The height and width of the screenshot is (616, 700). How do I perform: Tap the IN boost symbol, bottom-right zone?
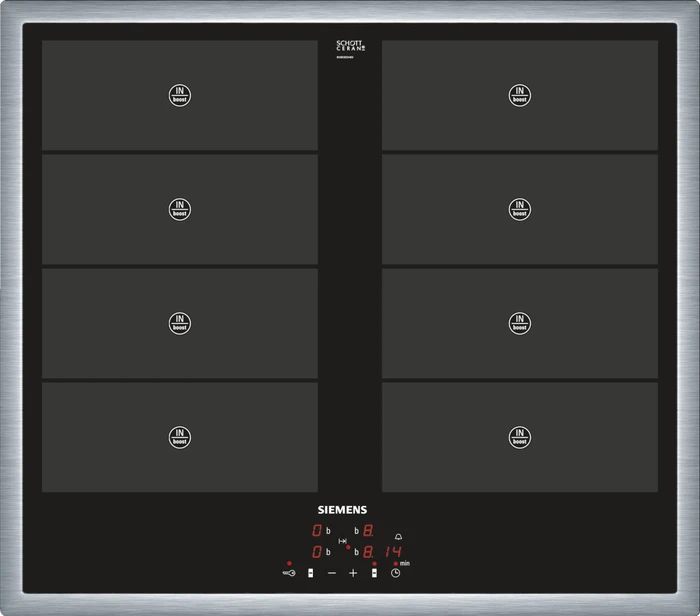point(520,437)
